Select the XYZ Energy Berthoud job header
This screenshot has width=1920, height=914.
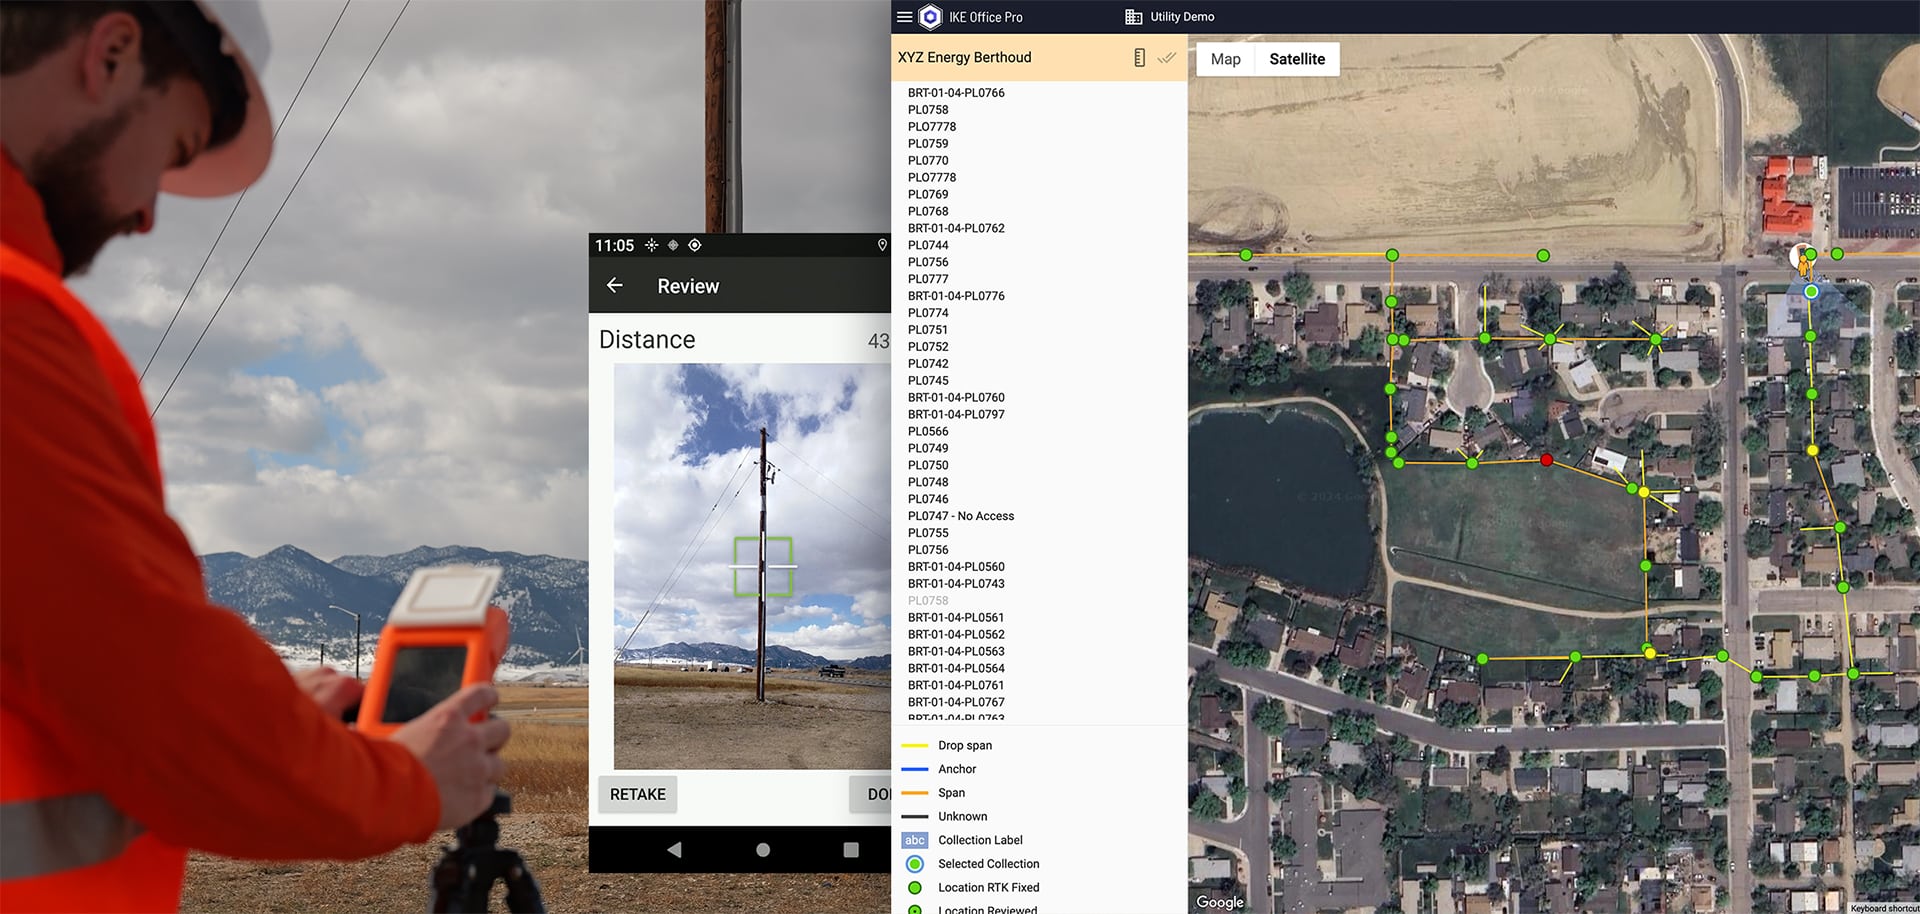pos(965,58)
